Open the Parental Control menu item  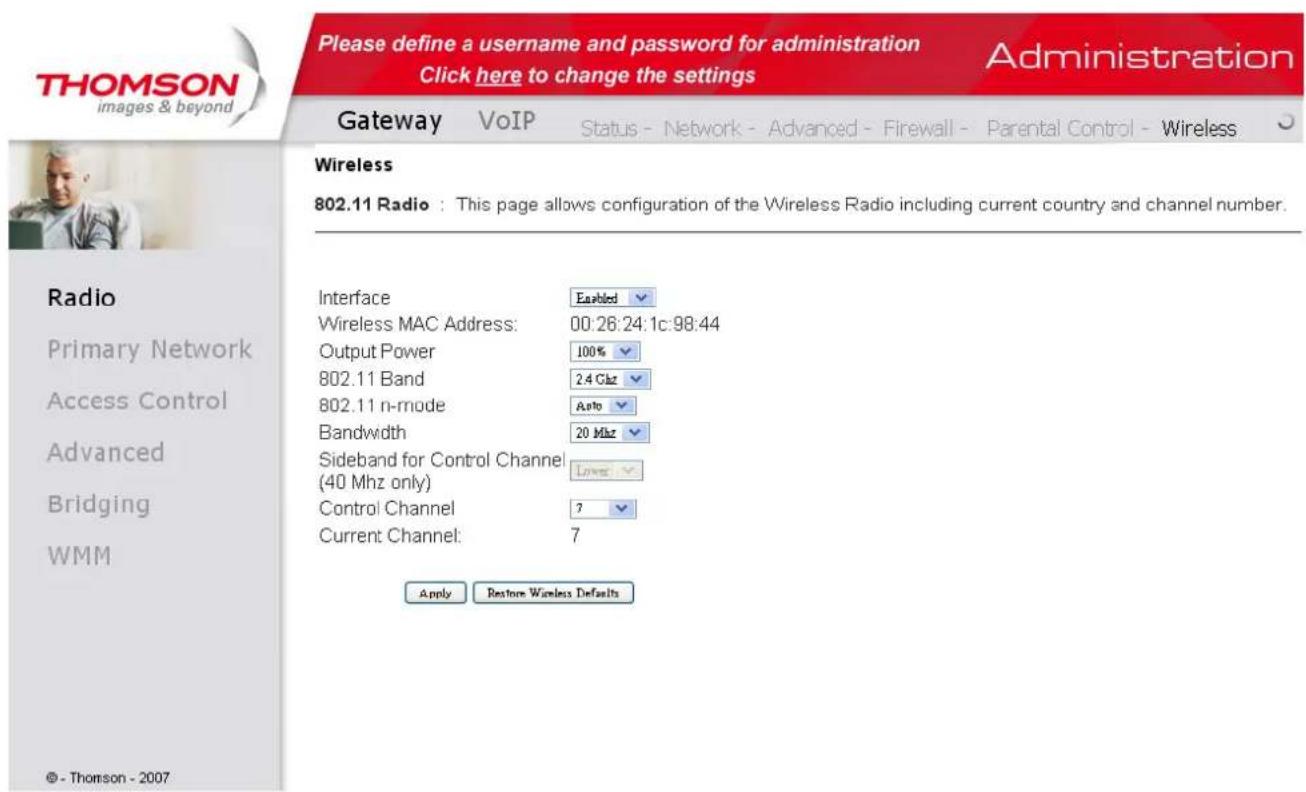click(x=1059, y=128)
